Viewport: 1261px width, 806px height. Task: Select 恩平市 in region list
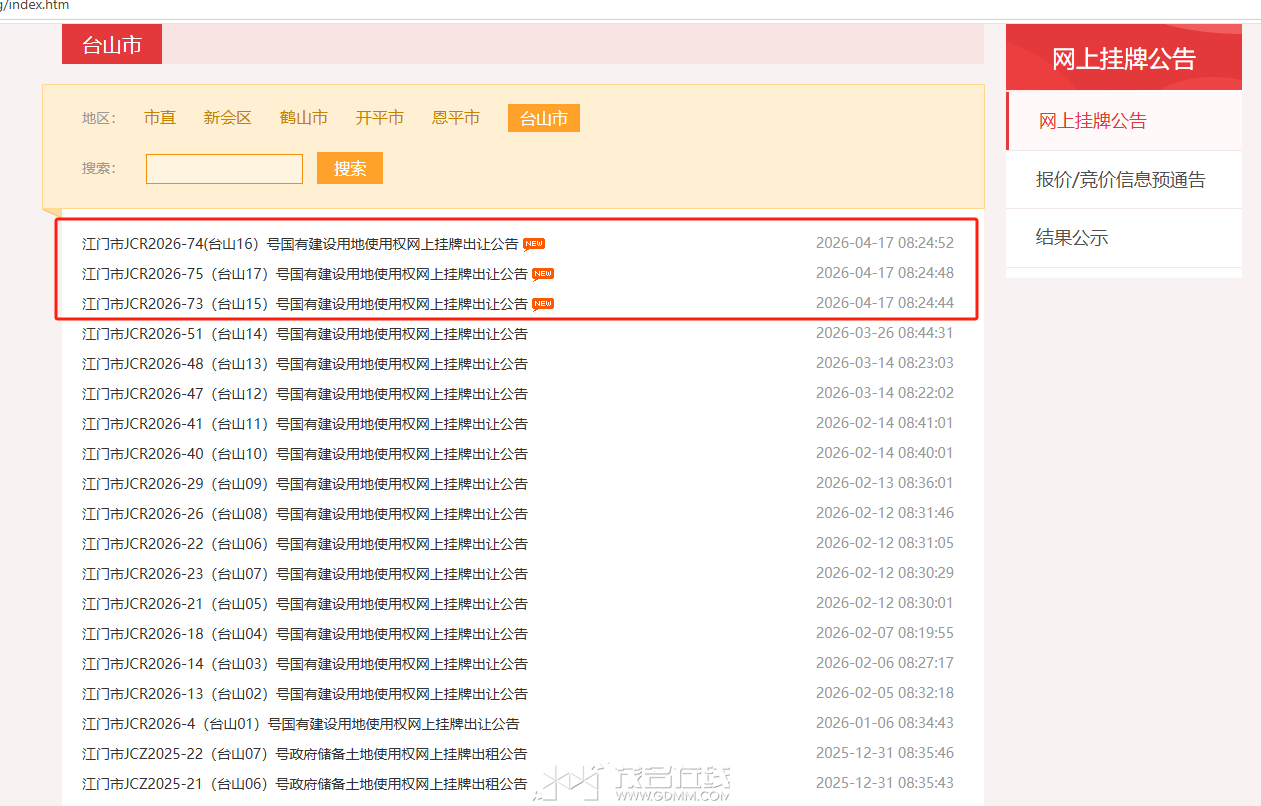[456, 118]
